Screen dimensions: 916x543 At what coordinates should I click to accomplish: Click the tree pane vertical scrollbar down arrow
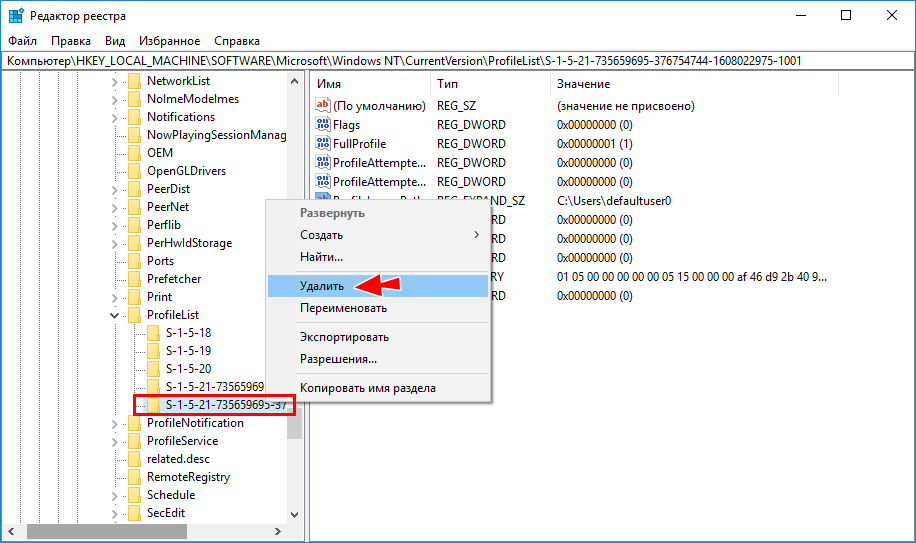[x=295, y=514]
